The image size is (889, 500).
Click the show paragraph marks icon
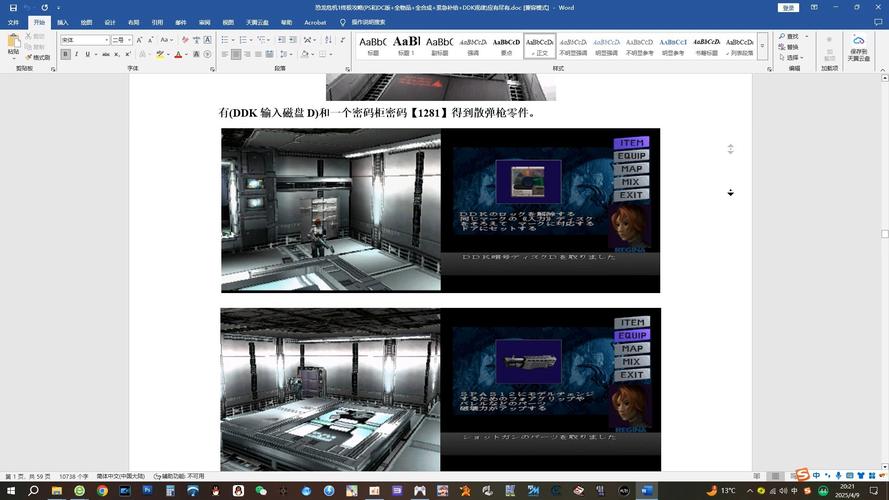[x=342, y=40]
